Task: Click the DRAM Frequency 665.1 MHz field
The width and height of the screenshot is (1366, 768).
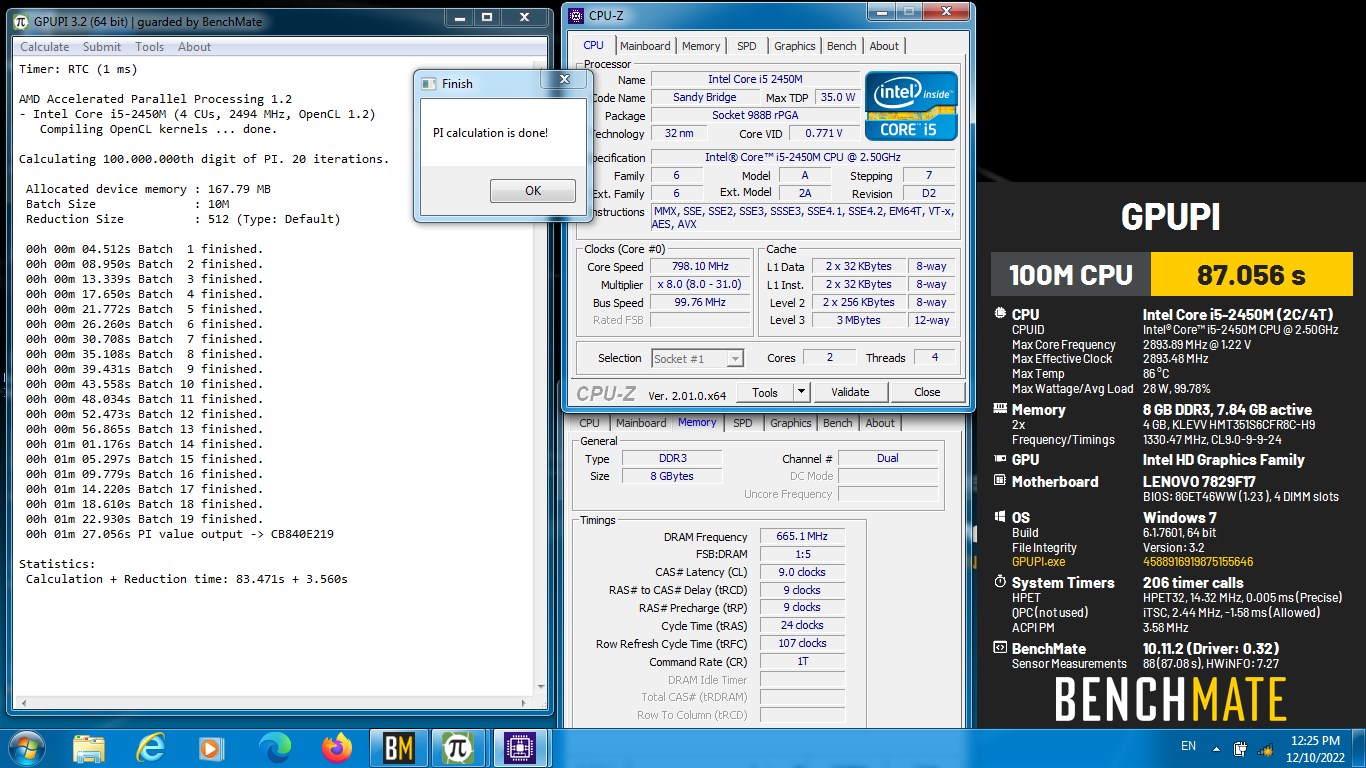Action: coord(802,537)
